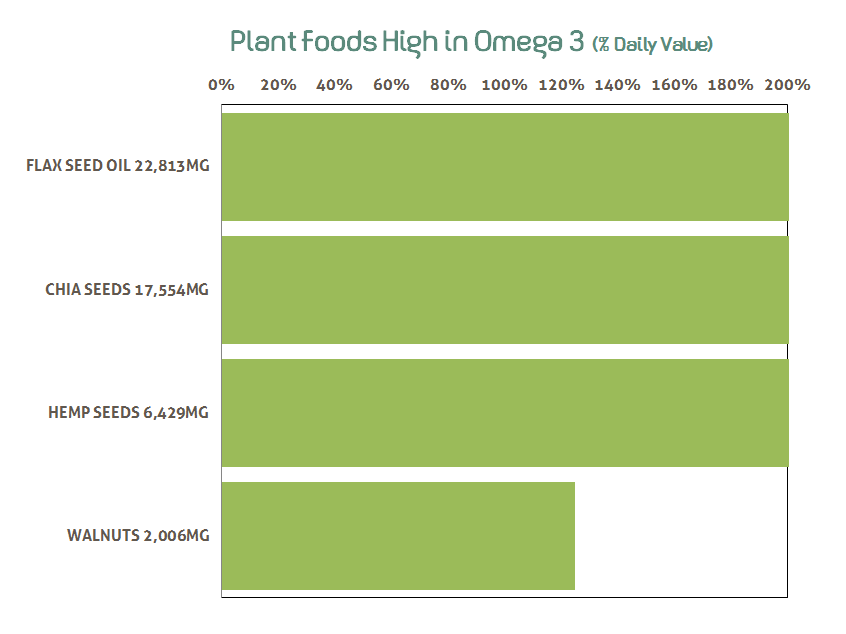The image size is (846, 634).
Task: Select the Walnuts bar in the chart
Action: 398,536
